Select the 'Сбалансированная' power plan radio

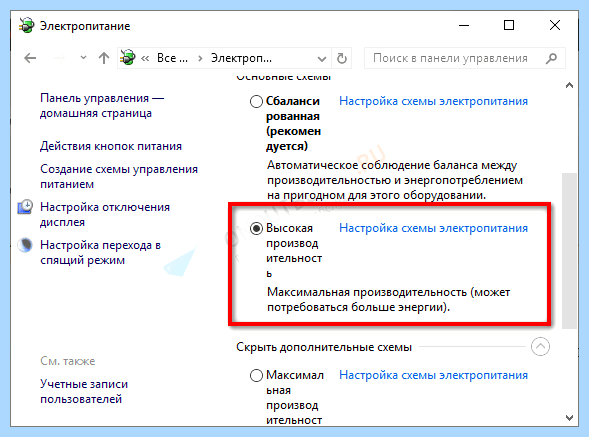(256, 101)
